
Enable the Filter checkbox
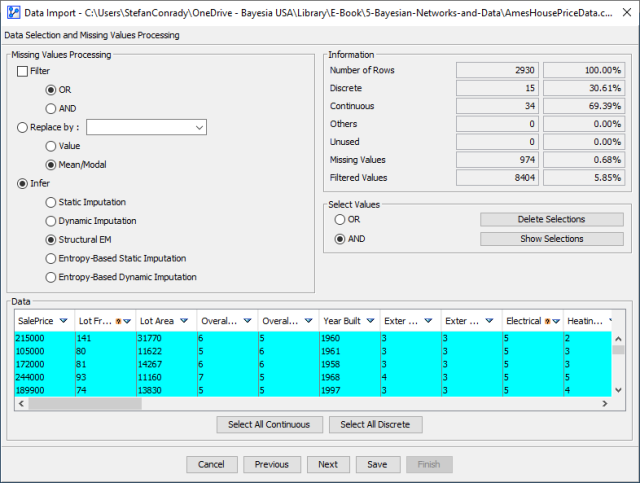point(22,71)
